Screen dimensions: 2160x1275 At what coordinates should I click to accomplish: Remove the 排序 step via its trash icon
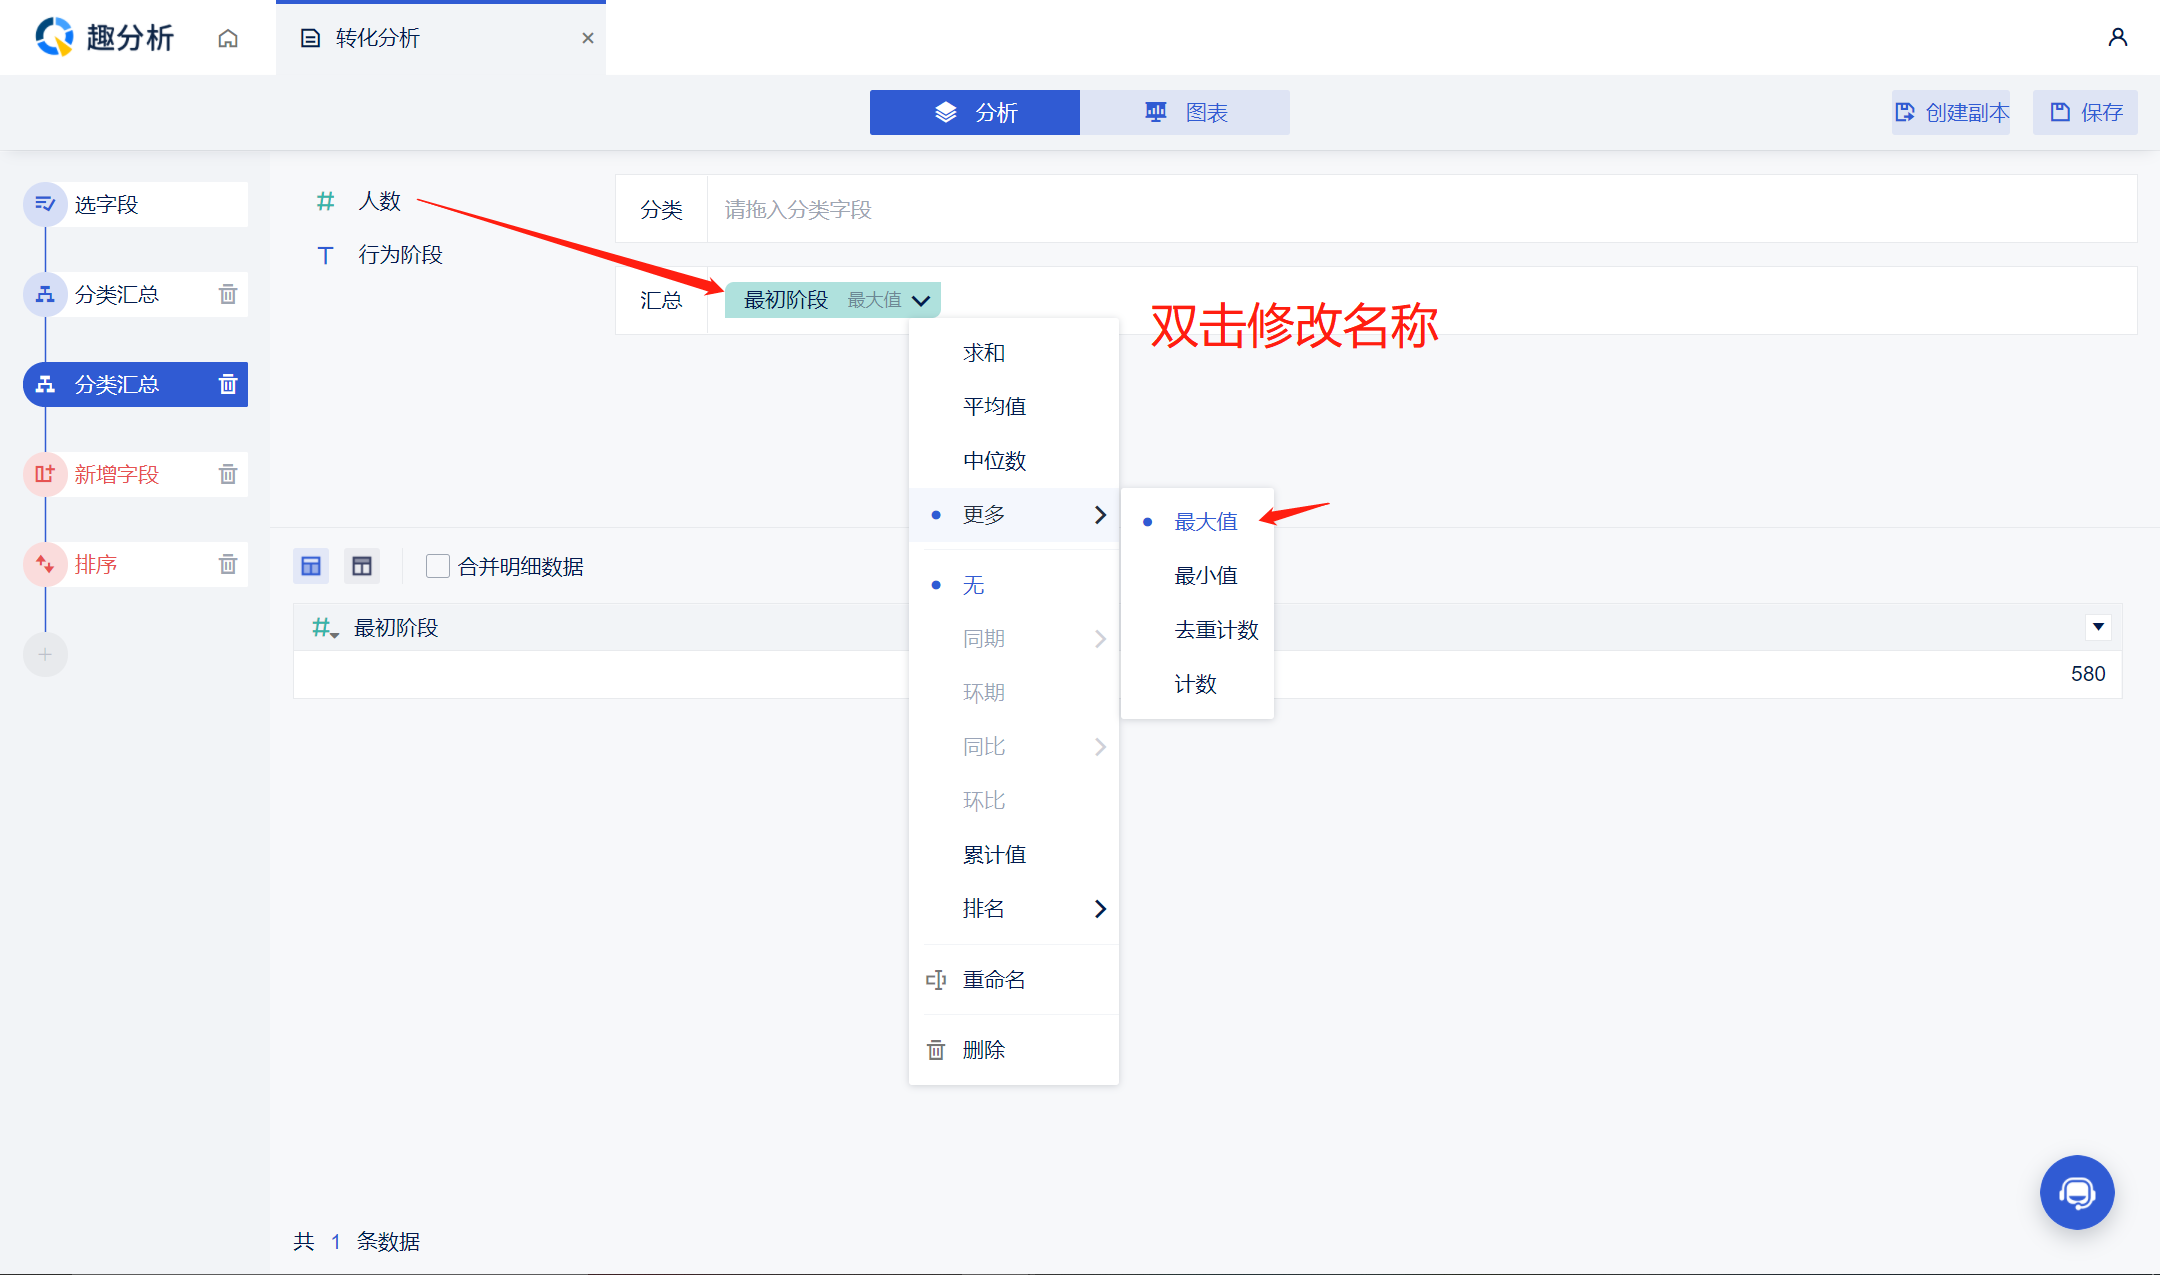tap(228, 564)
